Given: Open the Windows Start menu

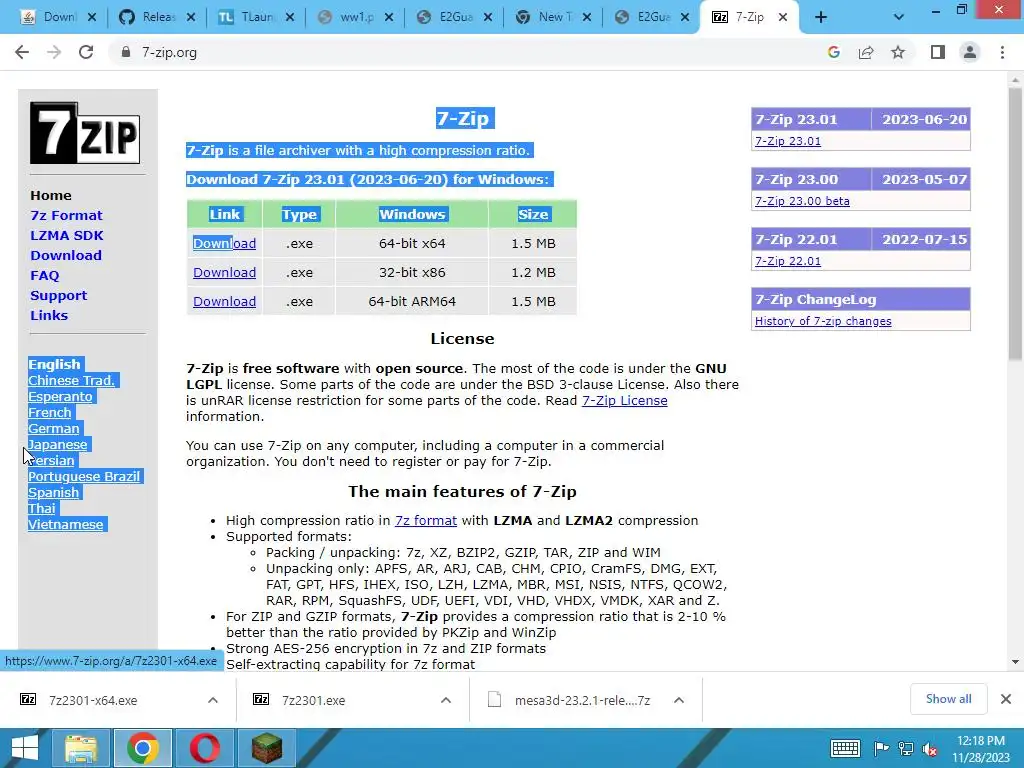Looking at the screenshot, I should (x=25, y=748).
